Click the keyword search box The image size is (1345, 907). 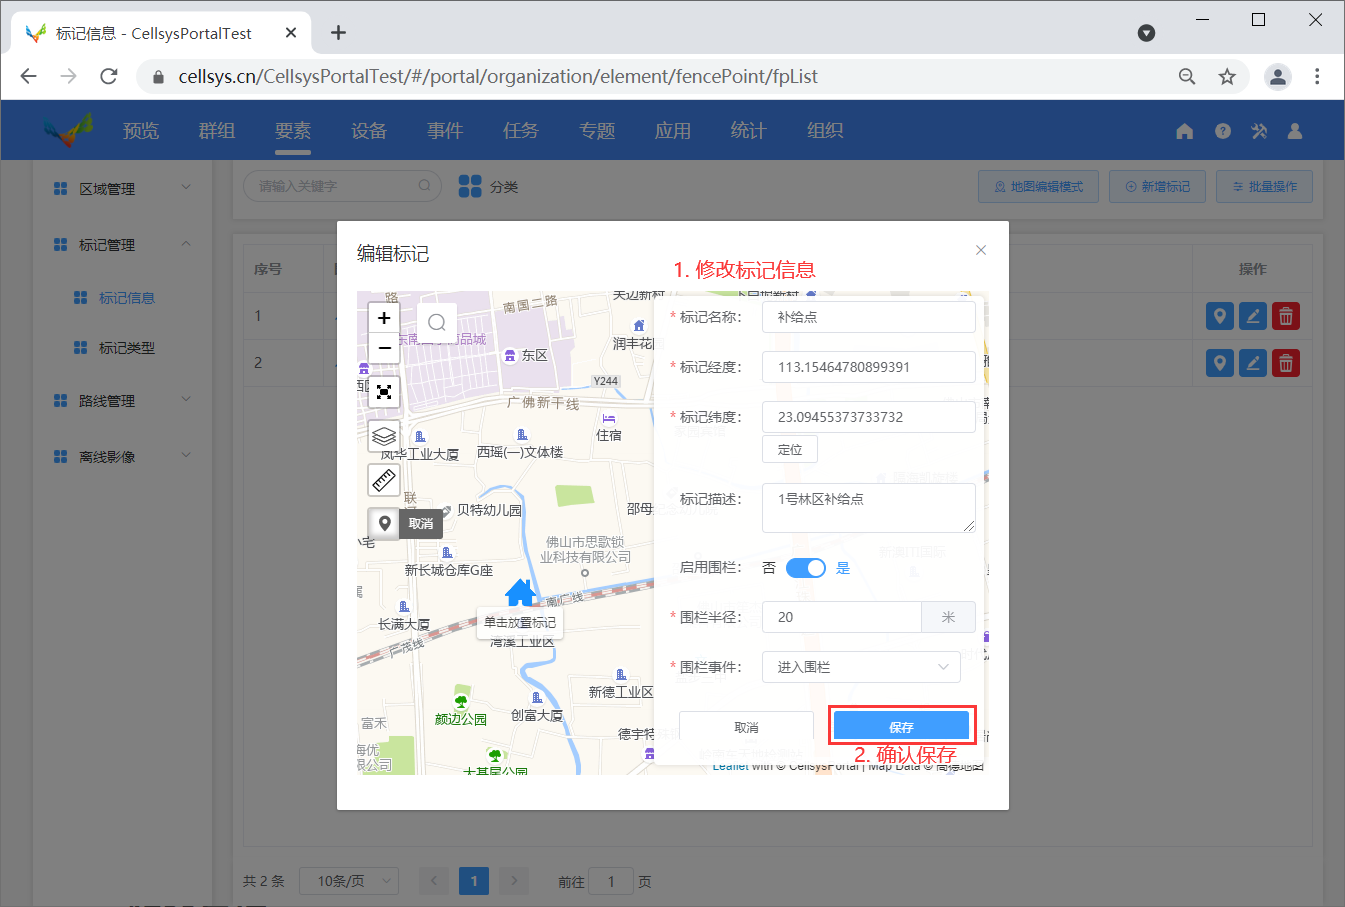[x=343, y=186]
